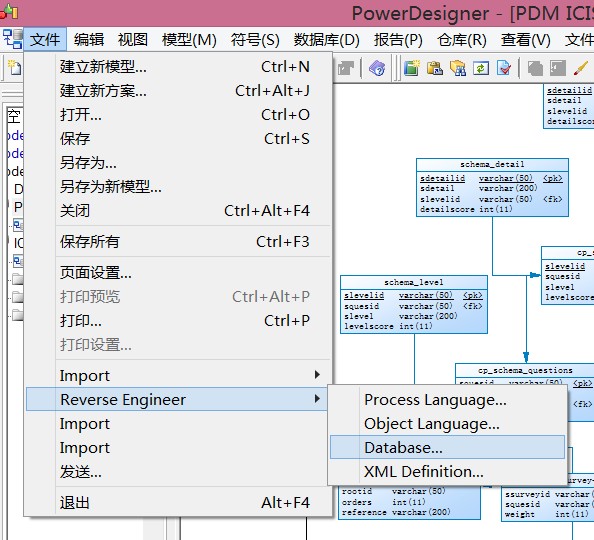This screenshot has height=540, width=594.
Task: Choose XML Definition... from submenu
Action: [x=447, y=471]
